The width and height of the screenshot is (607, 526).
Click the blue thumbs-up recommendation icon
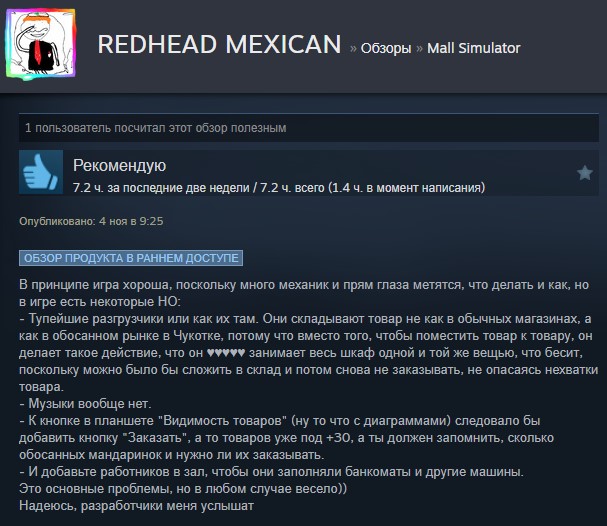(x=41, y=172)
